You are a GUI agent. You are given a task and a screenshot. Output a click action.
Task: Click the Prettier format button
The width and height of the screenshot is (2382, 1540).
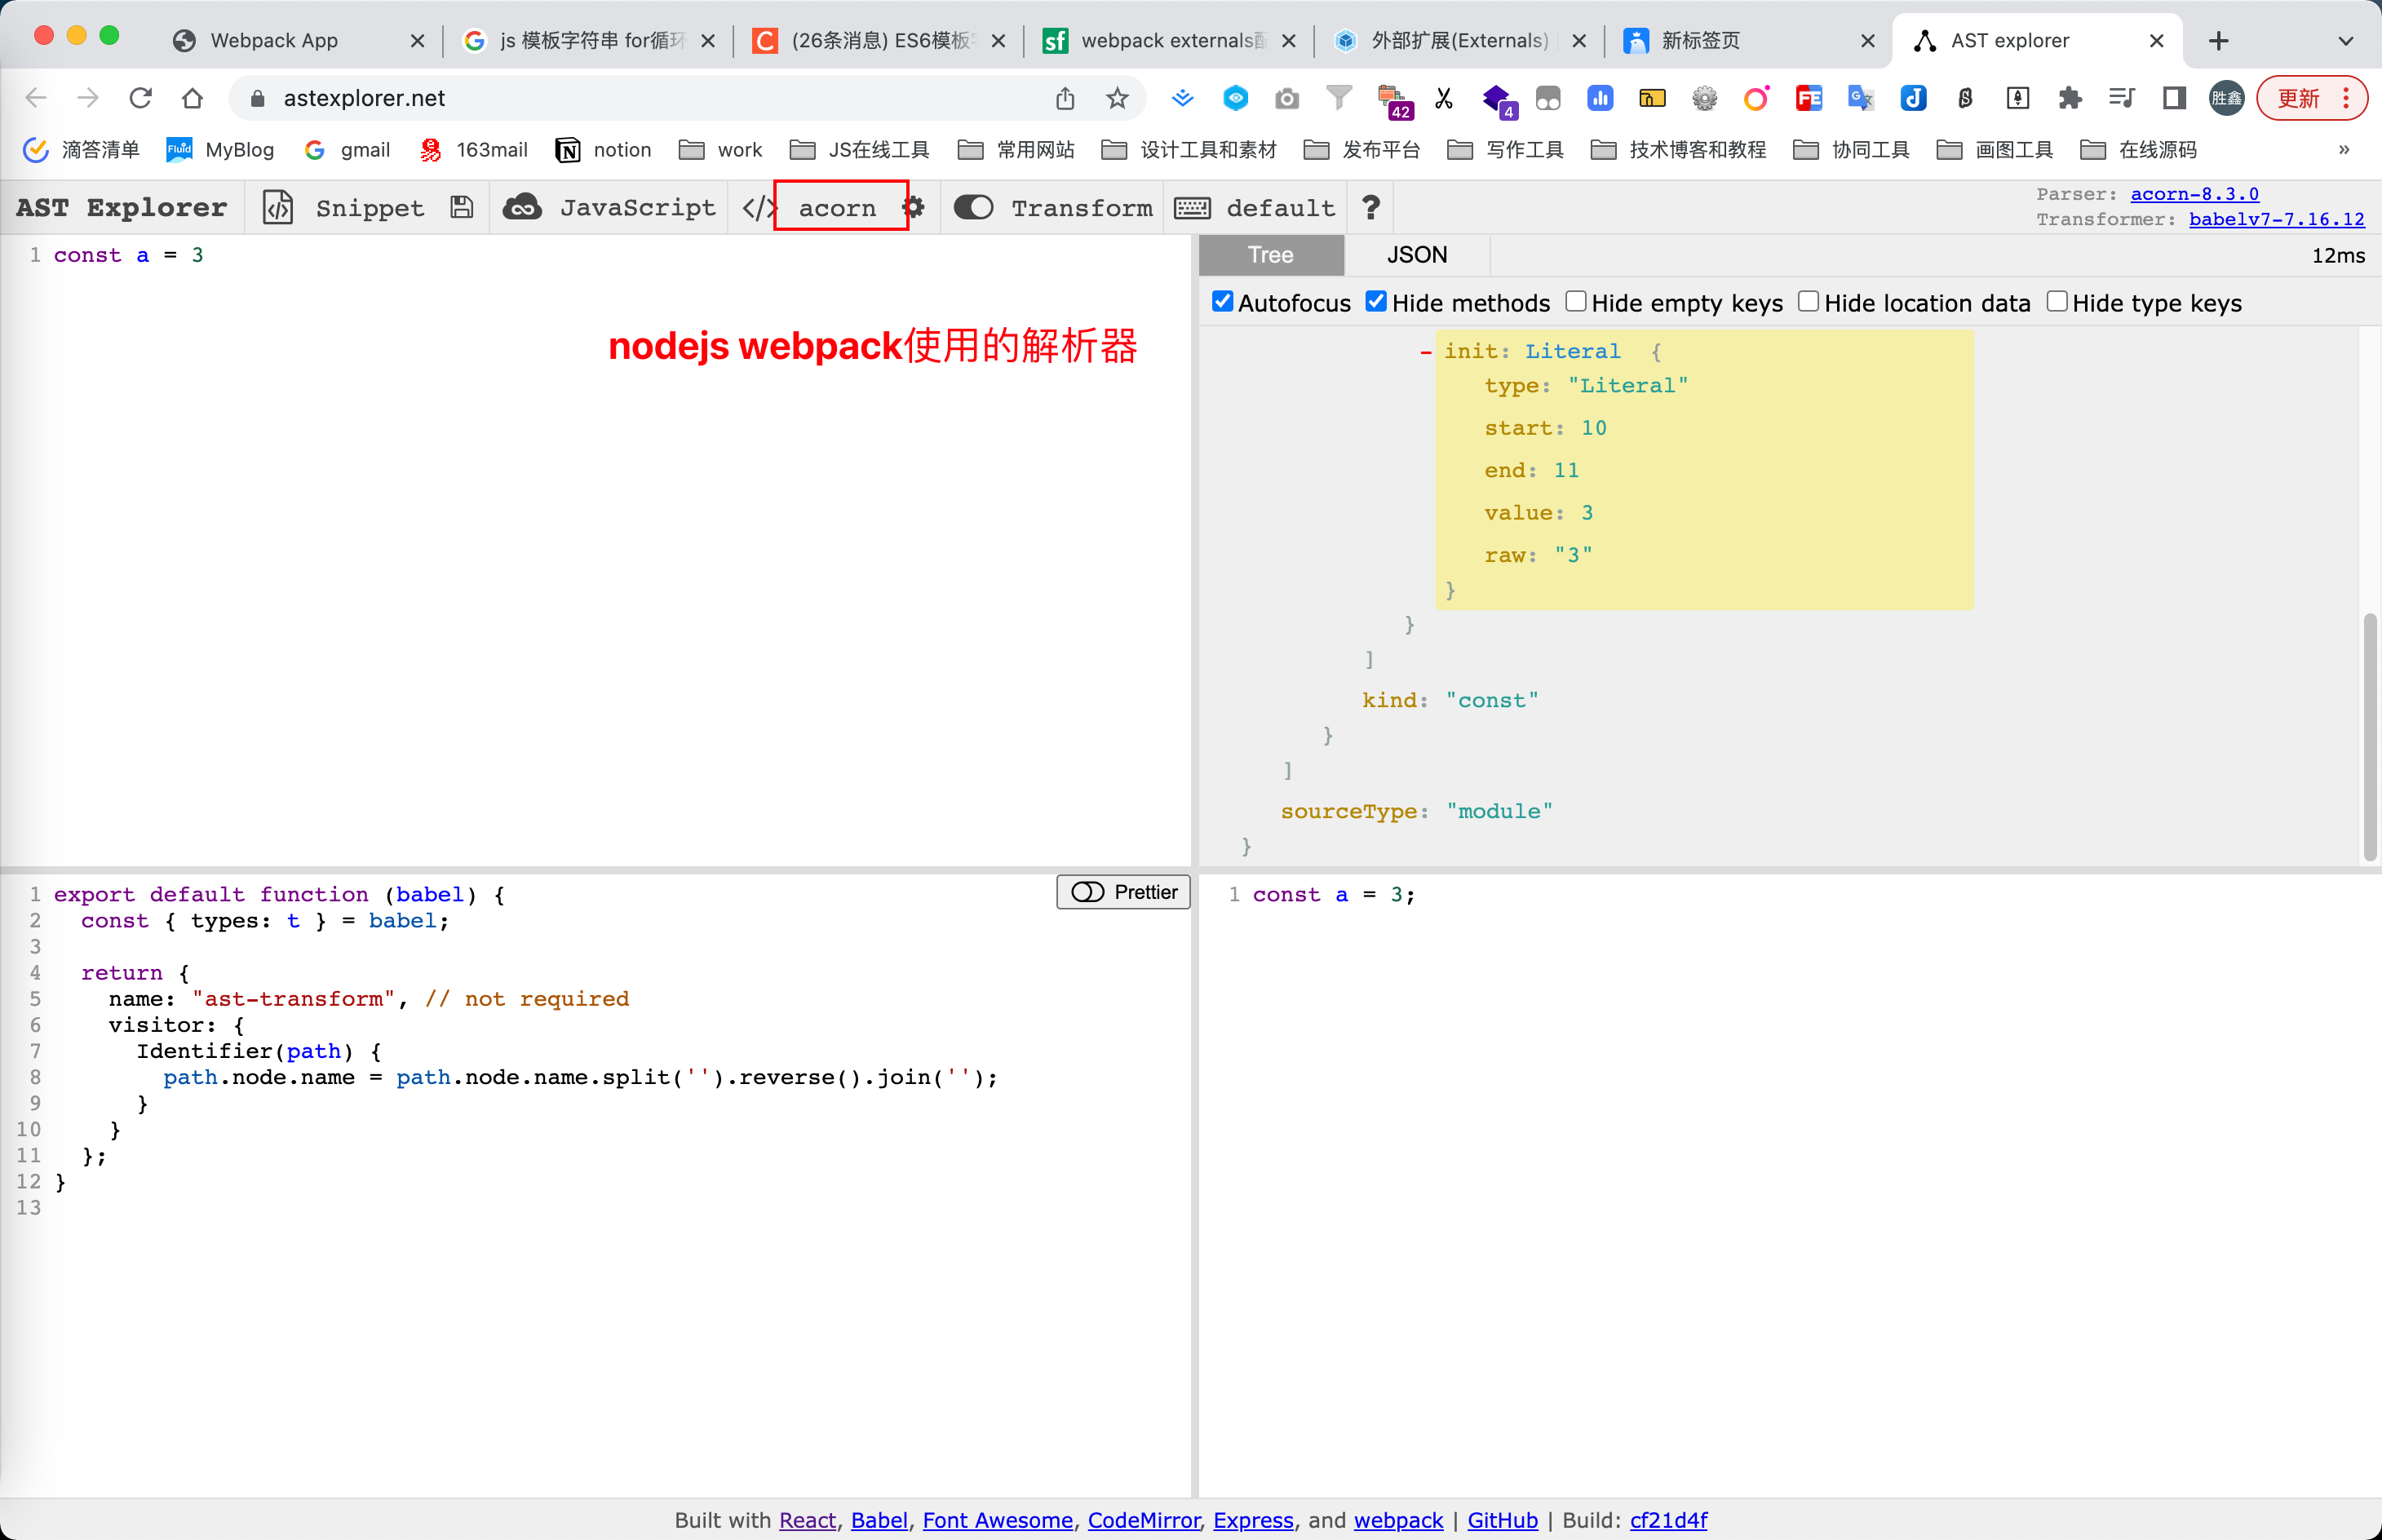tap(1125, 891)
